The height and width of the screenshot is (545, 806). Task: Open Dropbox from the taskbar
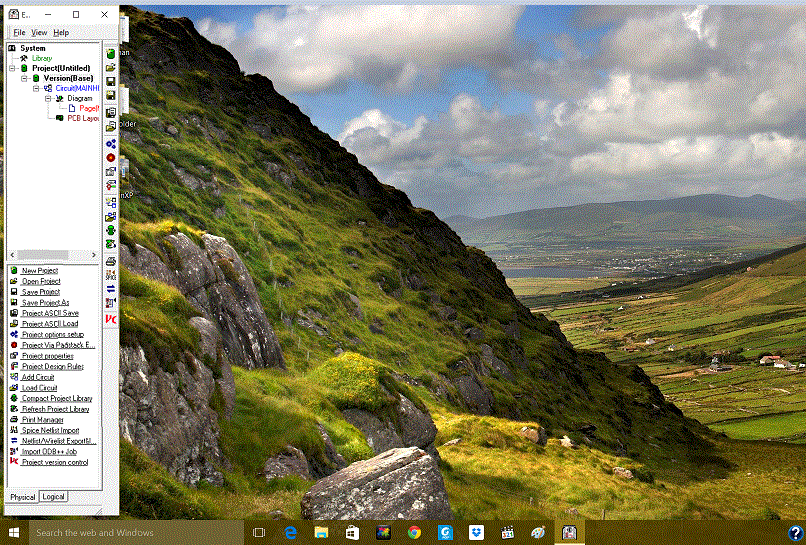[x=477, y=533]
